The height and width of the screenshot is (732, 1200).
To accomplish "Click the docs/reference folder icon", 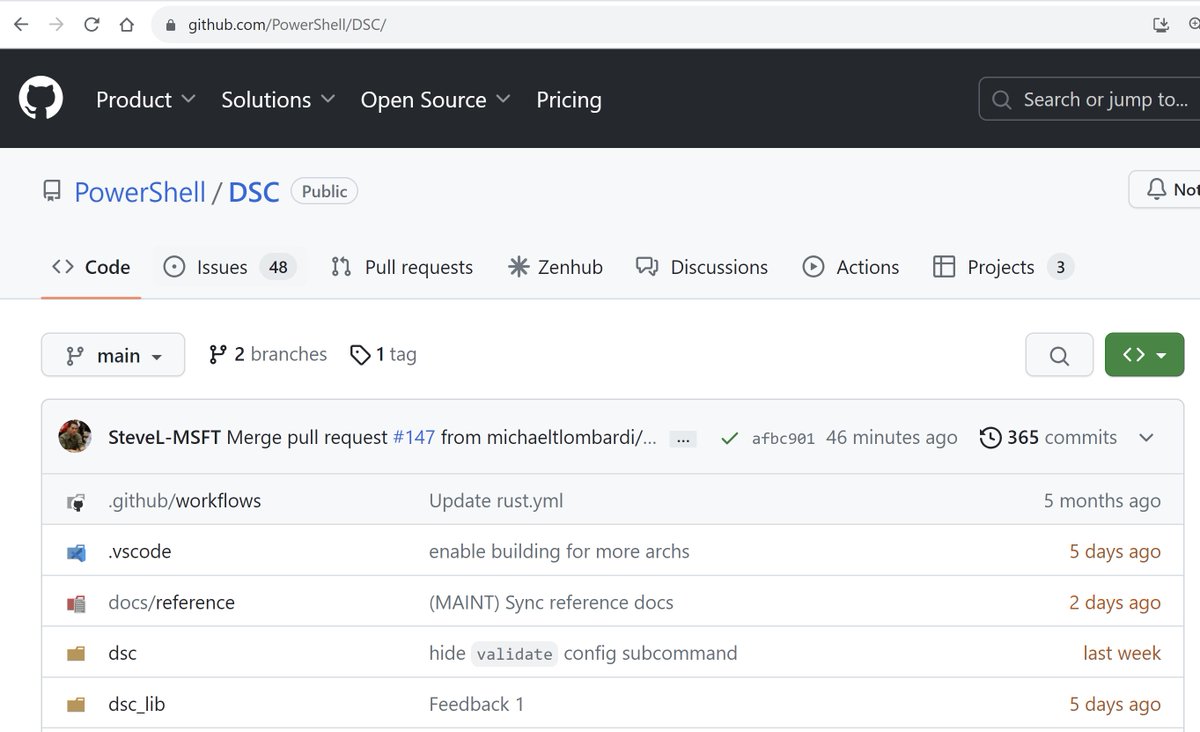I will [76, 603].
